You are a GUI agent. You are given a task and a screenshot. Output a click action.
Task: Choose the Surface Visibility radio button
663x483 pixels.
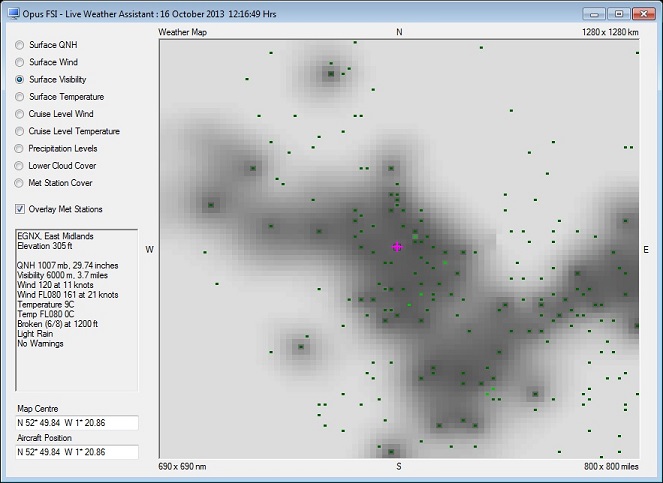point(20,79)
